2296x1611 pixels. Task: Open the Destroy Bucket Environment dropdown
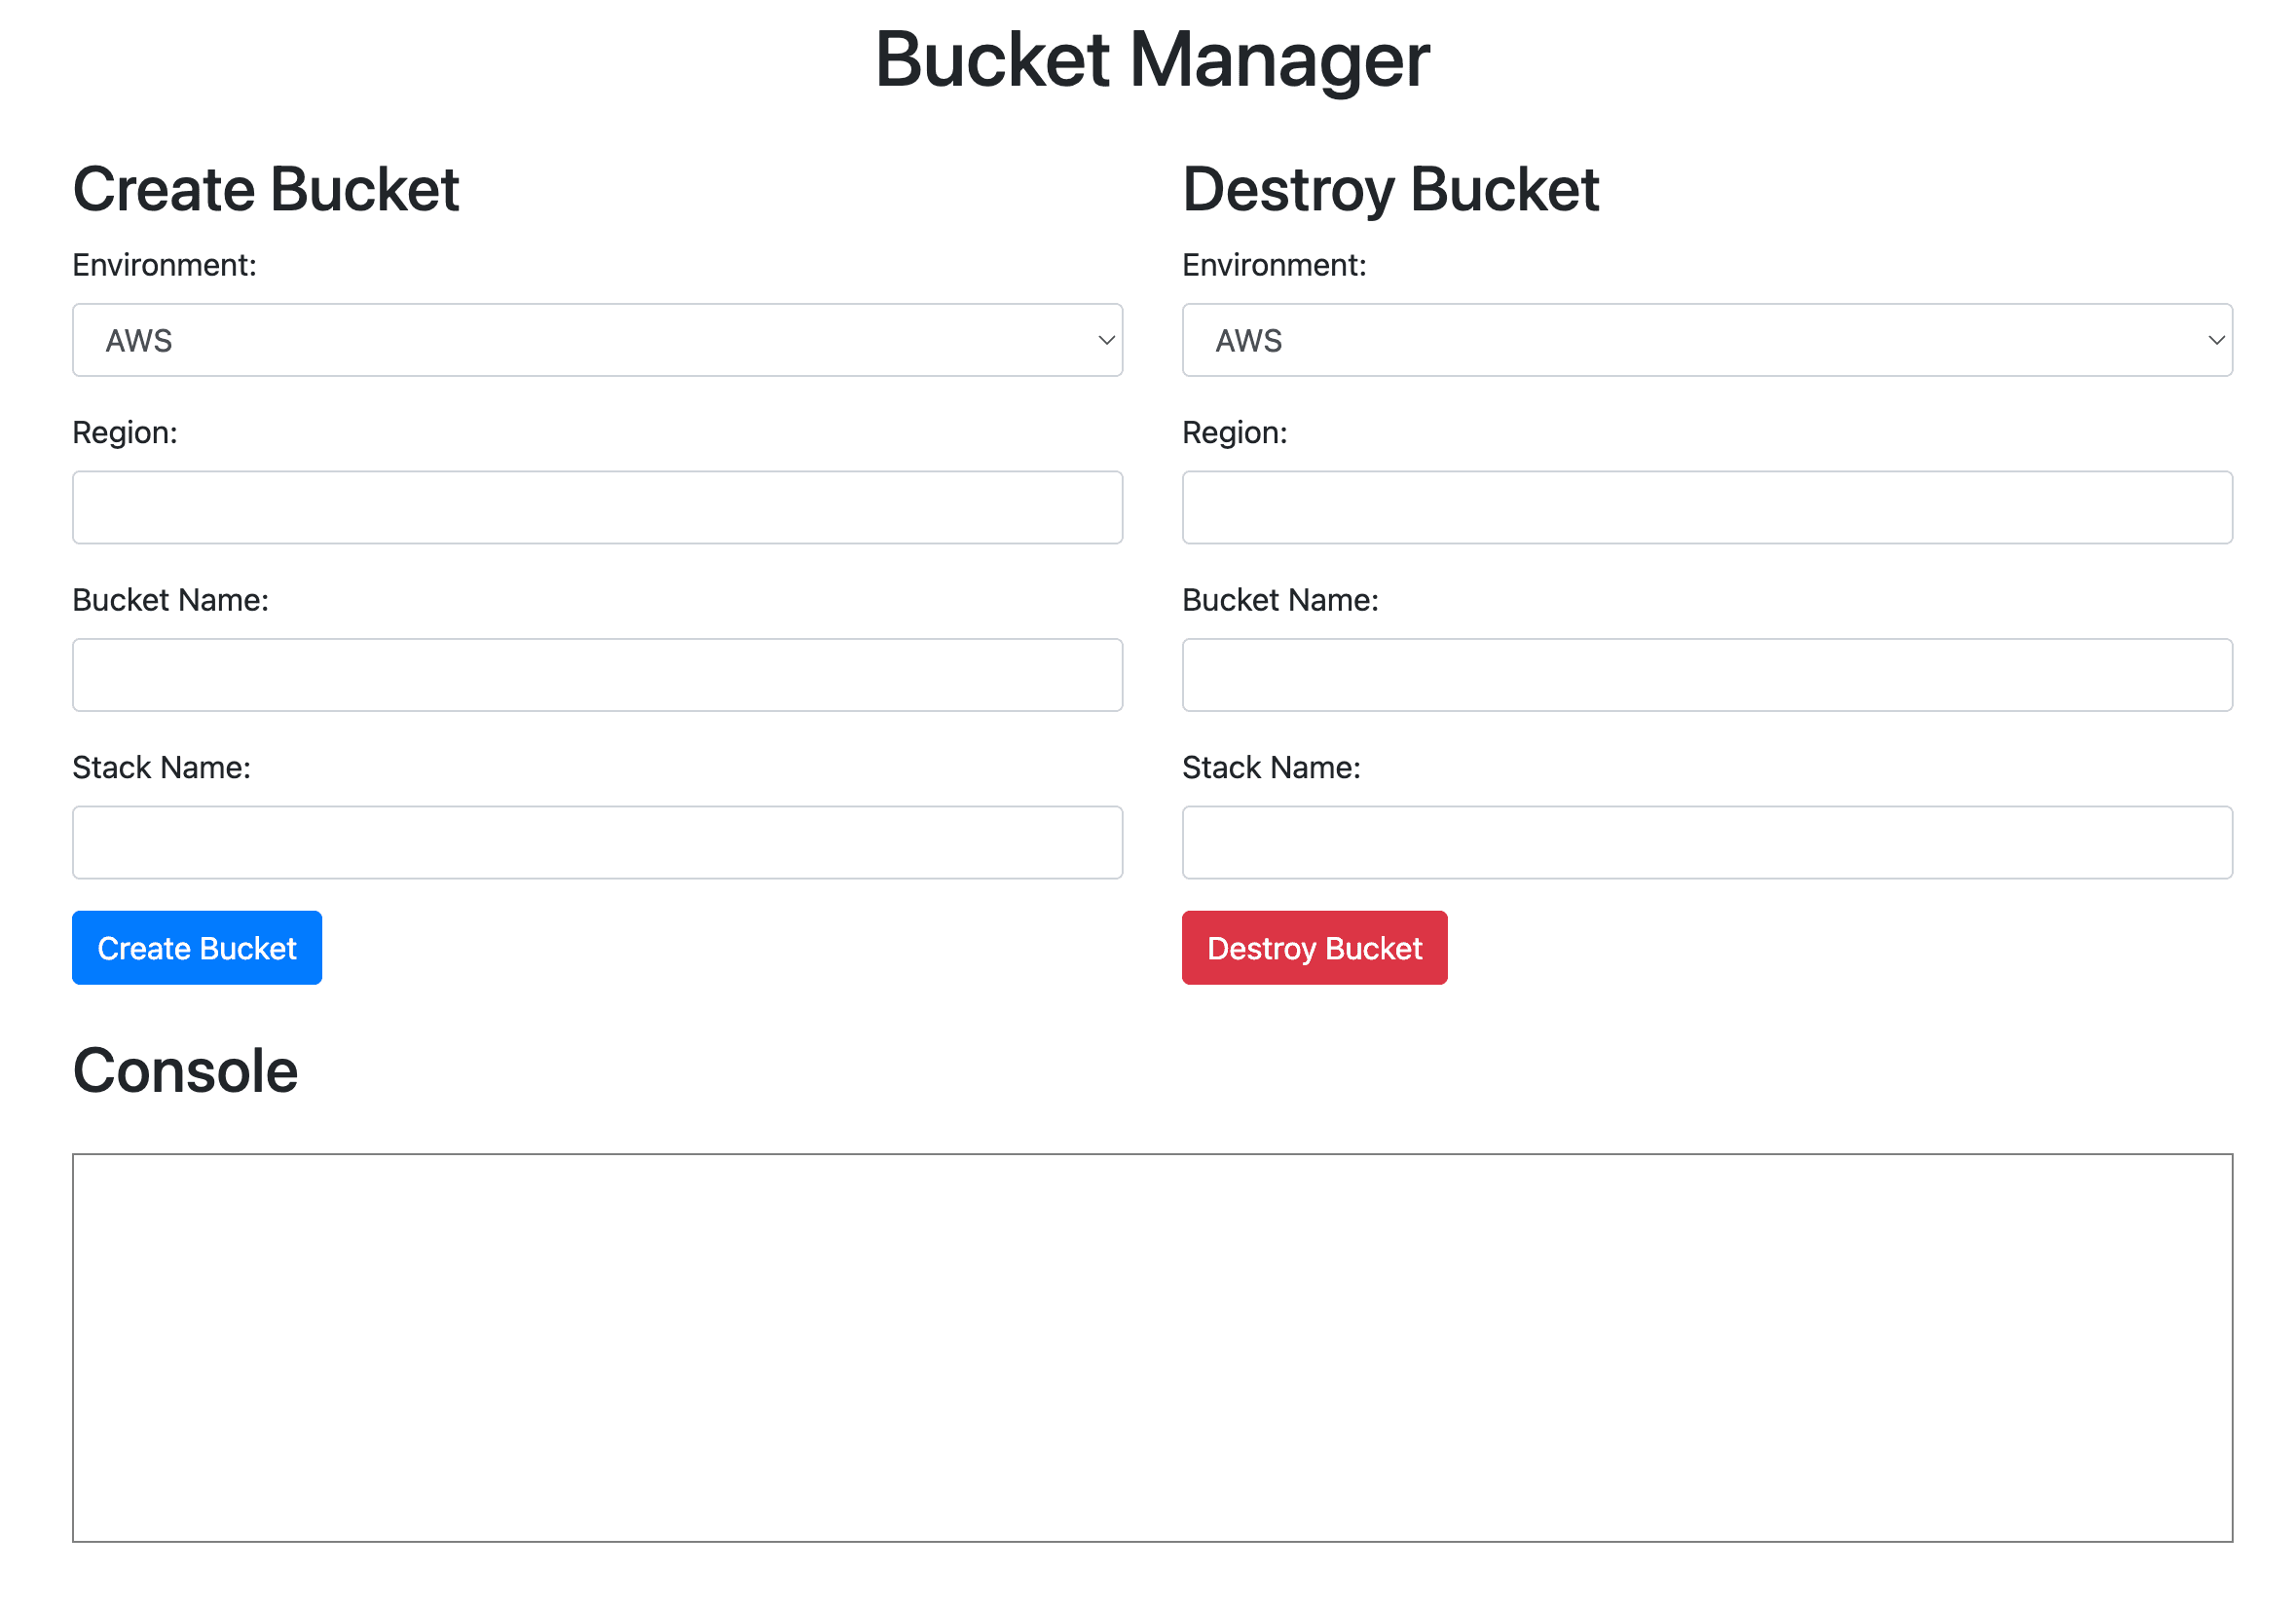click(x=1706, y=340)
